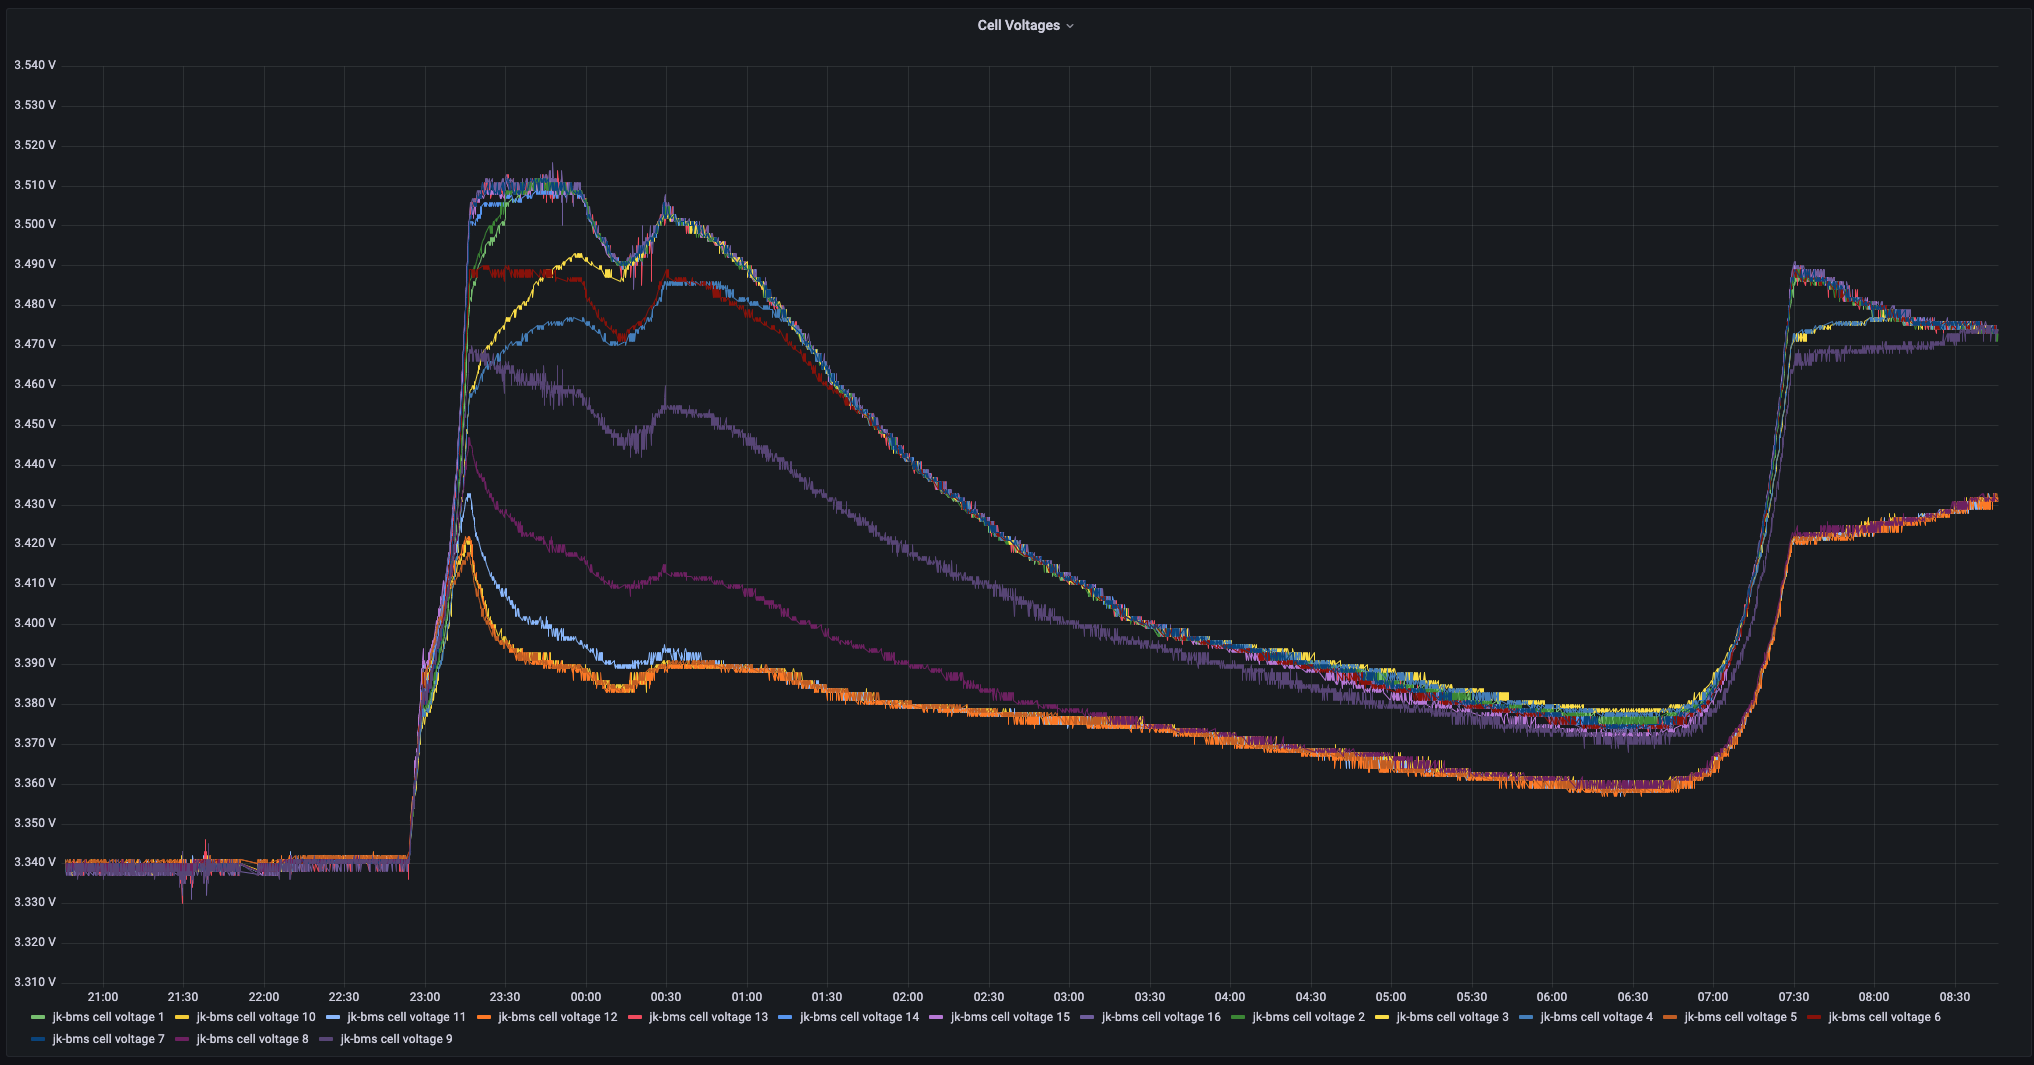Click the dark red icon for cell voltage 6

[1814, 1017]
